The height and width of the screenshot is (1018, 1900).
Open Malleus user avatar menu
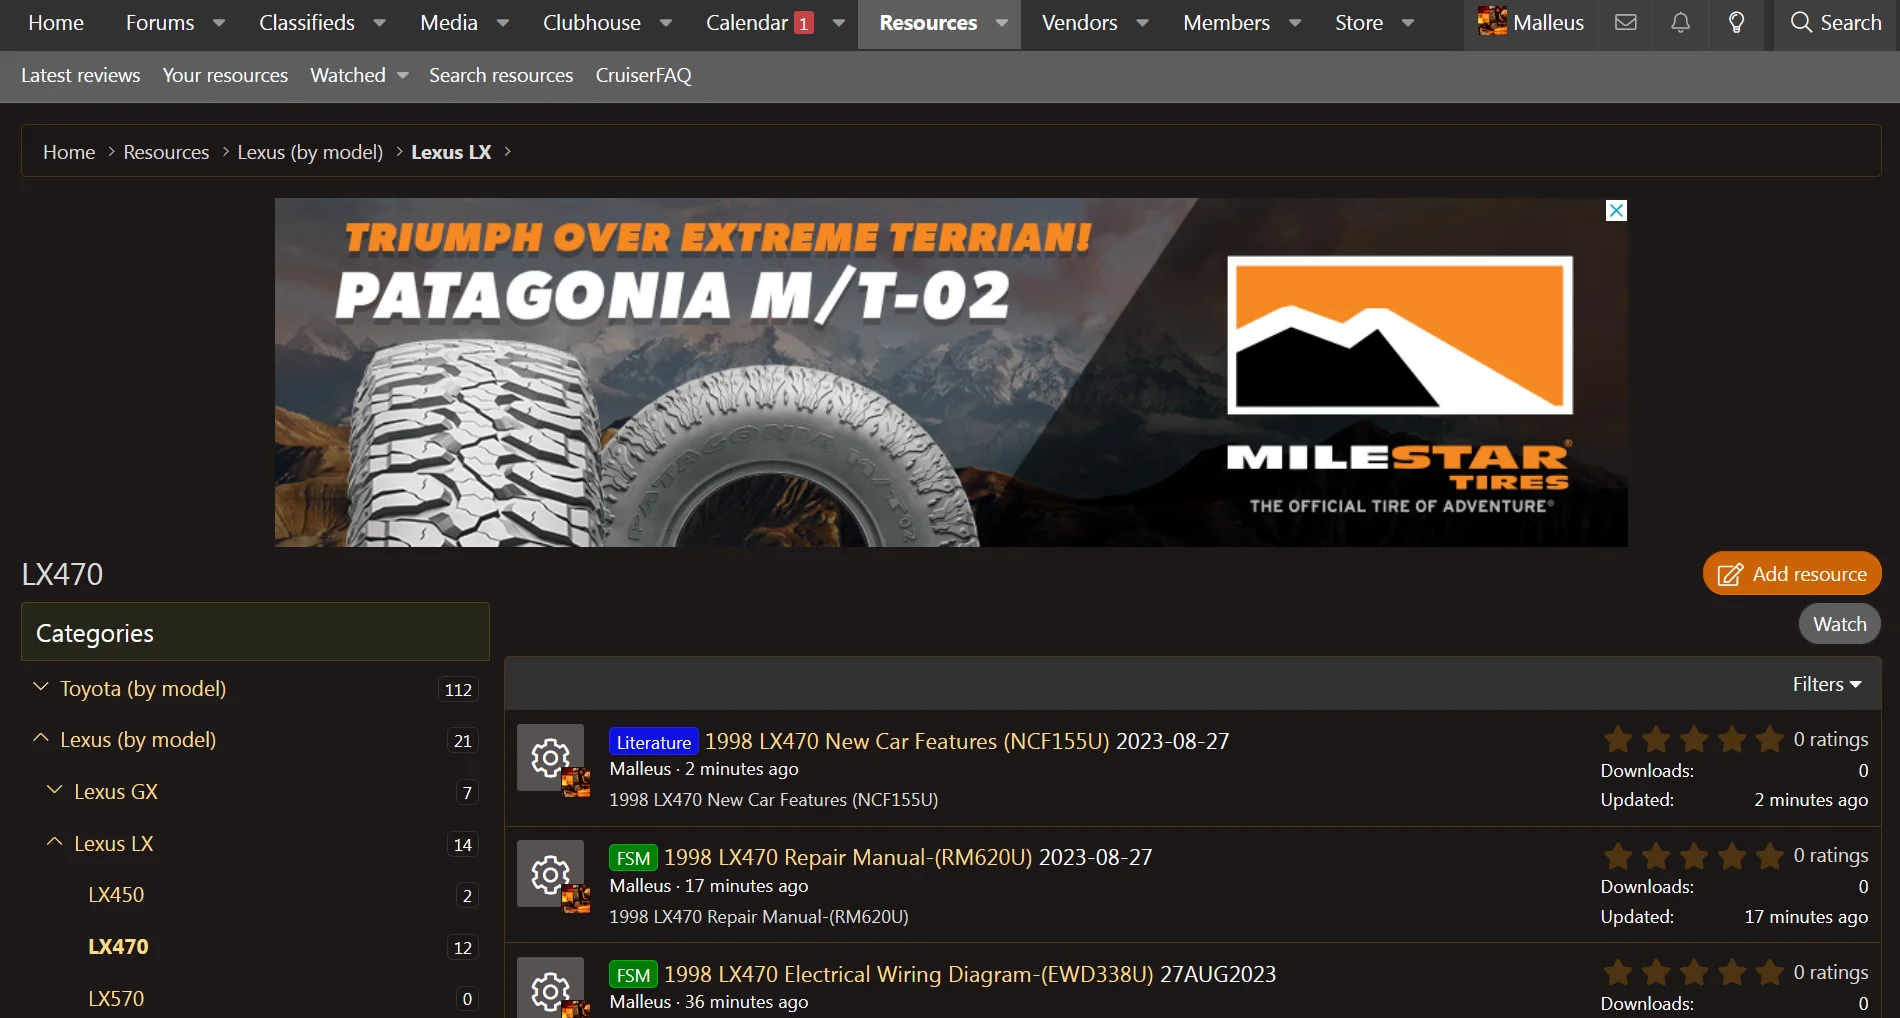tap(1530, 23)
